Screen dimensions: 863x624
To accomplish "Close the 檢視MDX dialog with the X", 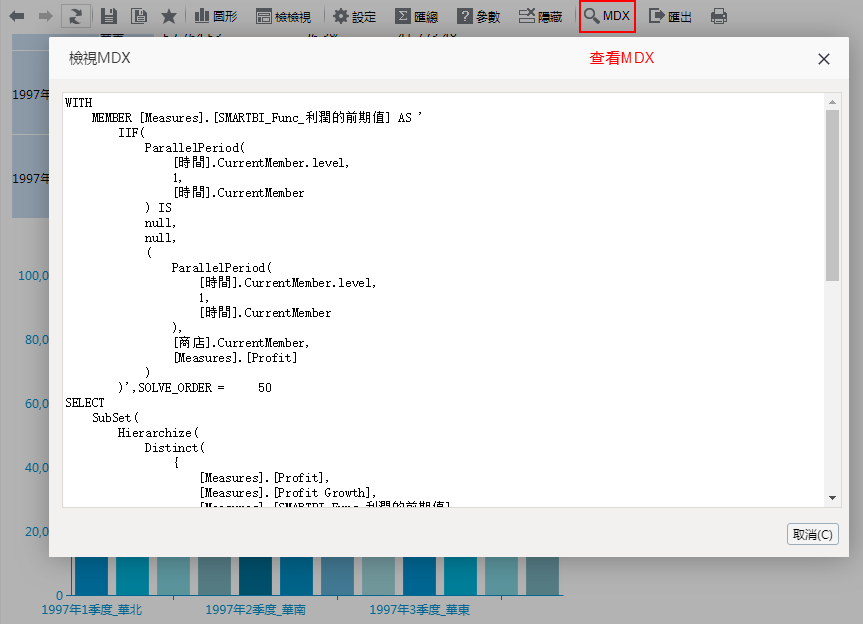I will 824,59.
